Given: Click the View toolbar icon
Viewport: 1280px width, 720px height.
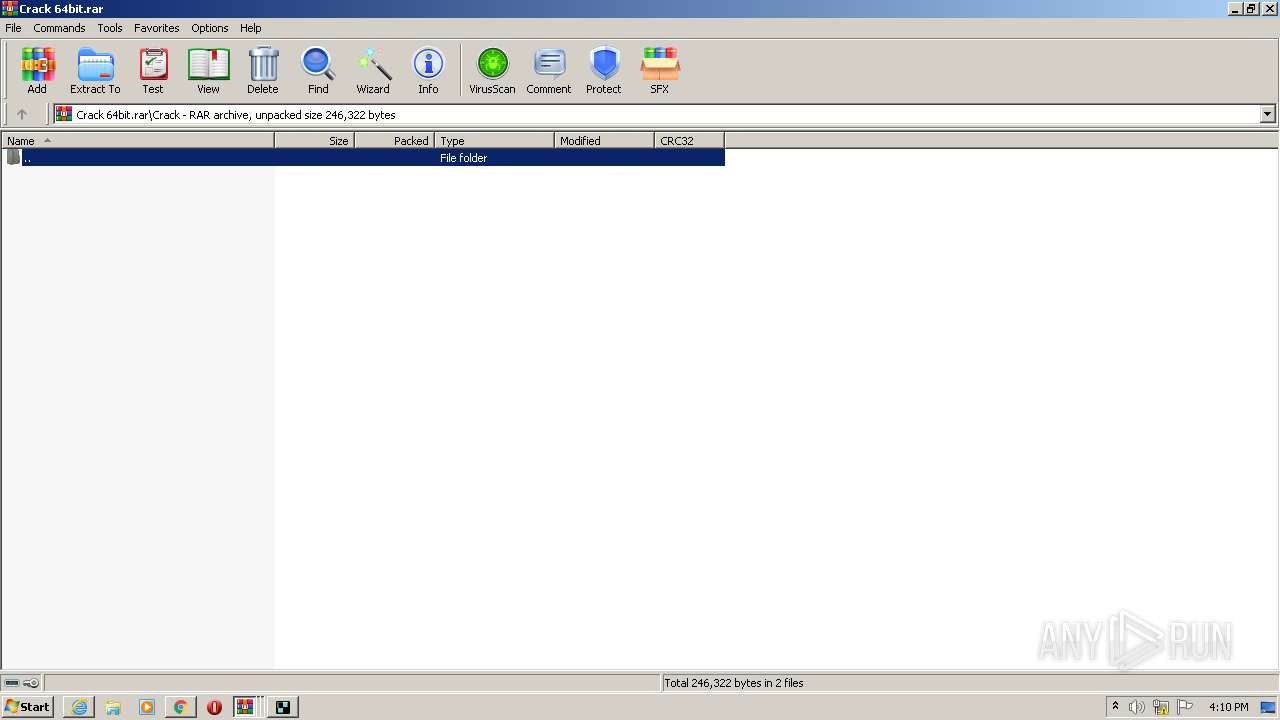Looking at the screenshot, I should [208, 70].
